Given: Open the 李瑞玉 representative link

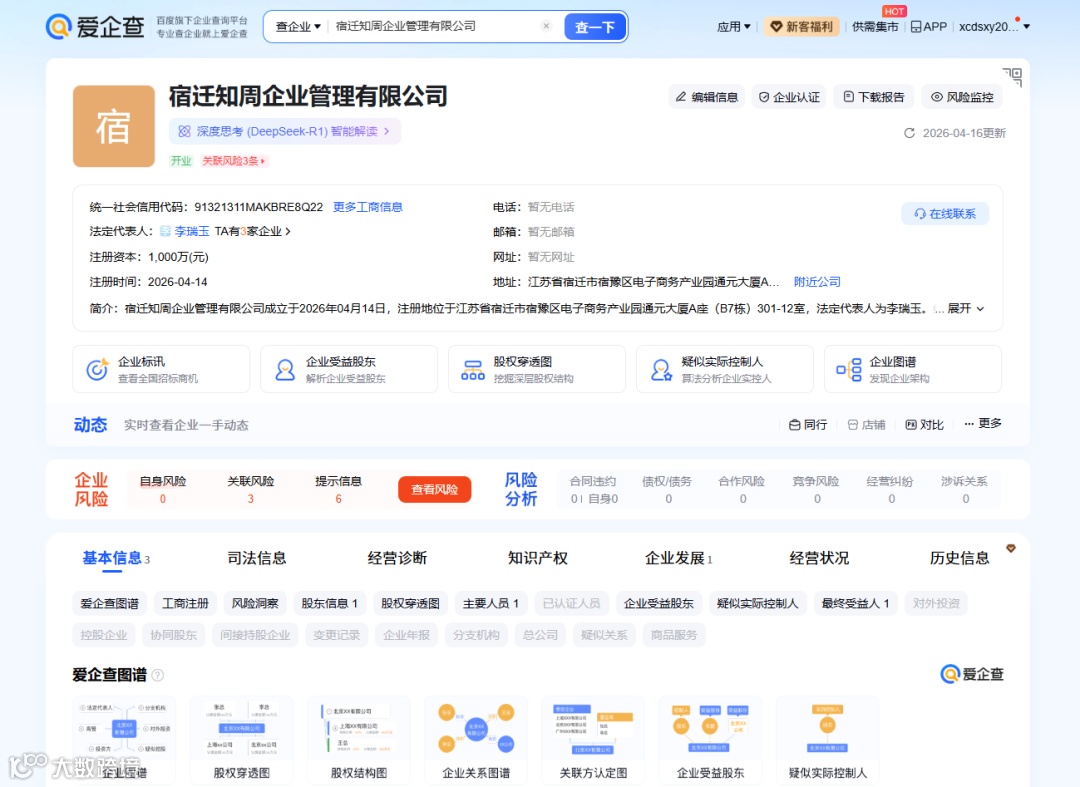Looking at the screenshot, I should [191, 231].
